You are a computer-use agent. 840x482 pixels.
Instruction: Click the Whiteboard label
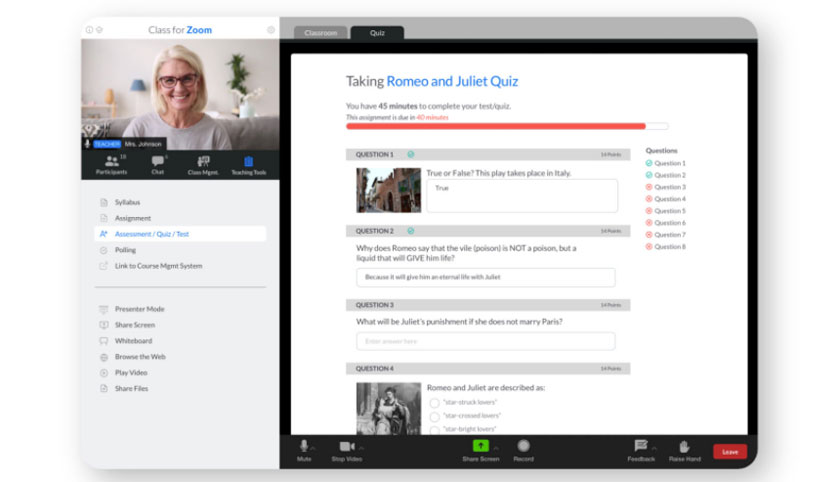(133, 341)
